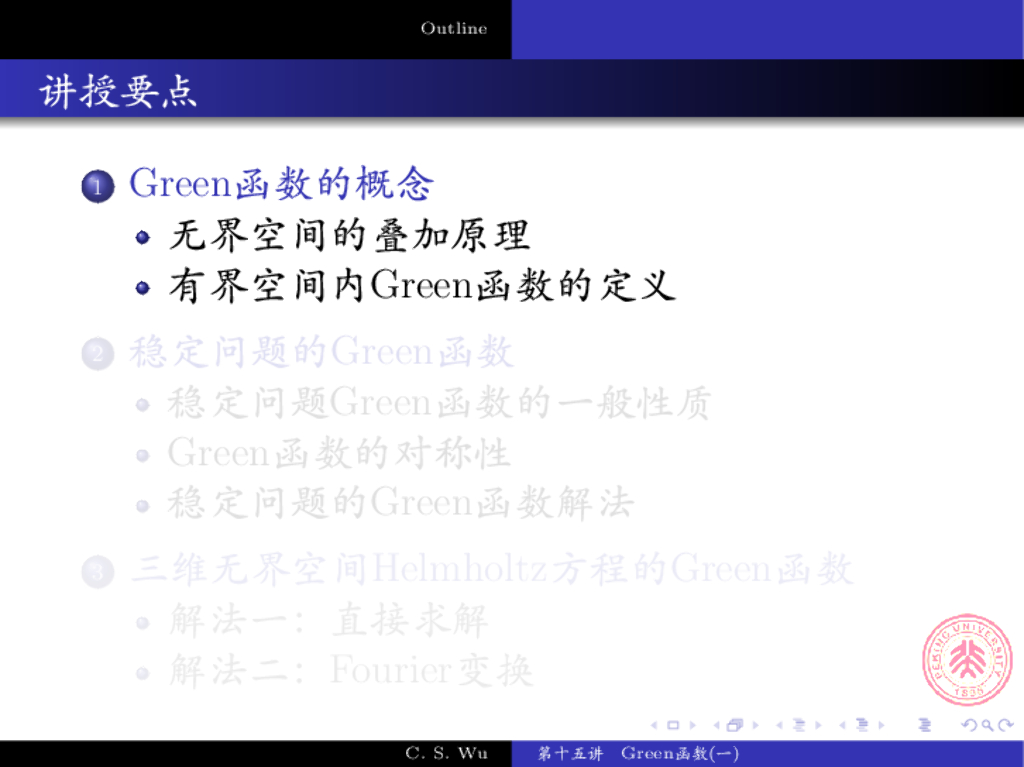Click the slide rectangle navigation icon

(x=673, y=725)
